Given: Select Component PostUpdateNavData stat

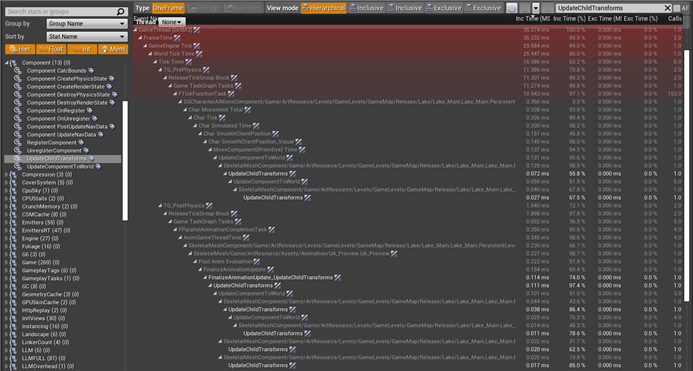Looking at the screenshot, I should click(x=67, y=126).
